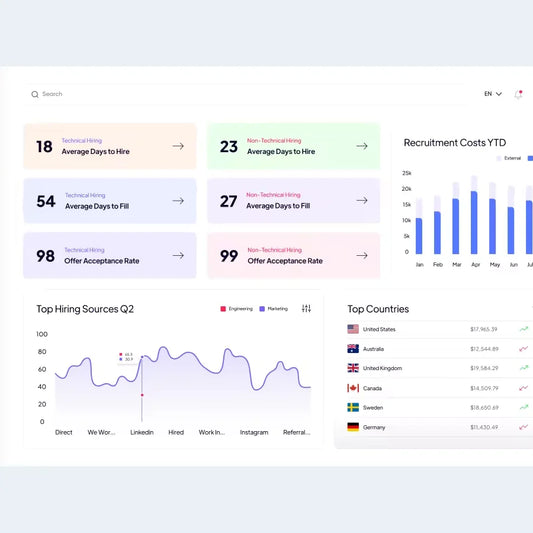Open the 54 Average Days to Fill card
Image resolution: width=533 pixels, height=533 pixels.
(110, 201)
